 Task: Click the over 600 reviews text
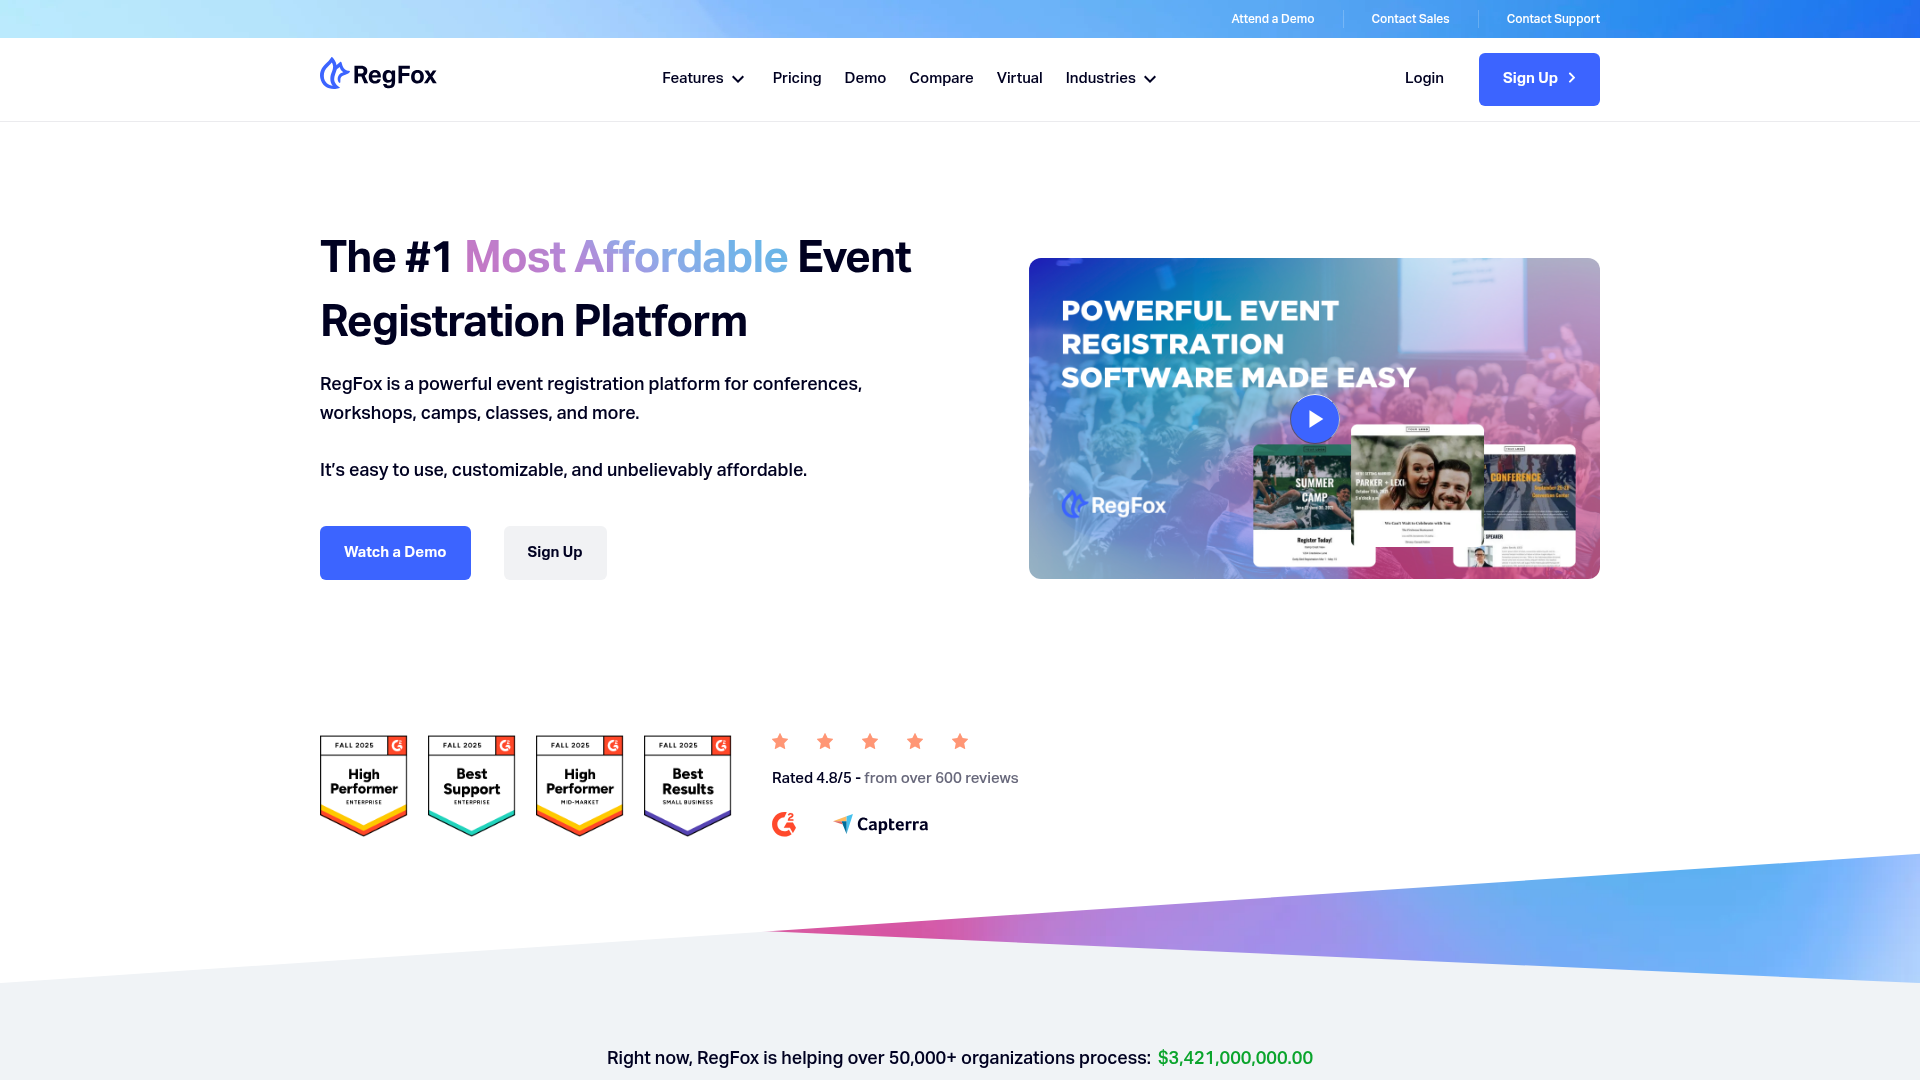tap(941, 777)
